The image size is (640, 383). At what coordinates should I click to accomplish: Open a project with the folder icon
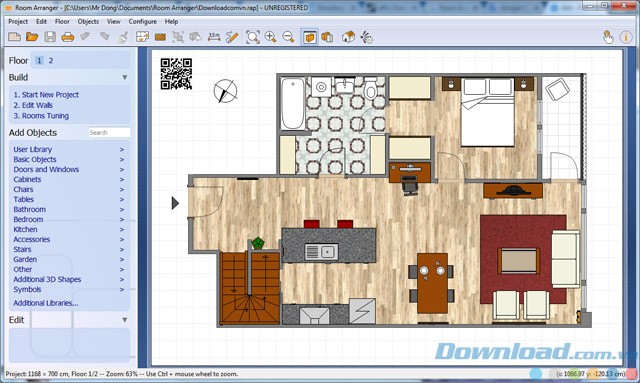[32, 37]
